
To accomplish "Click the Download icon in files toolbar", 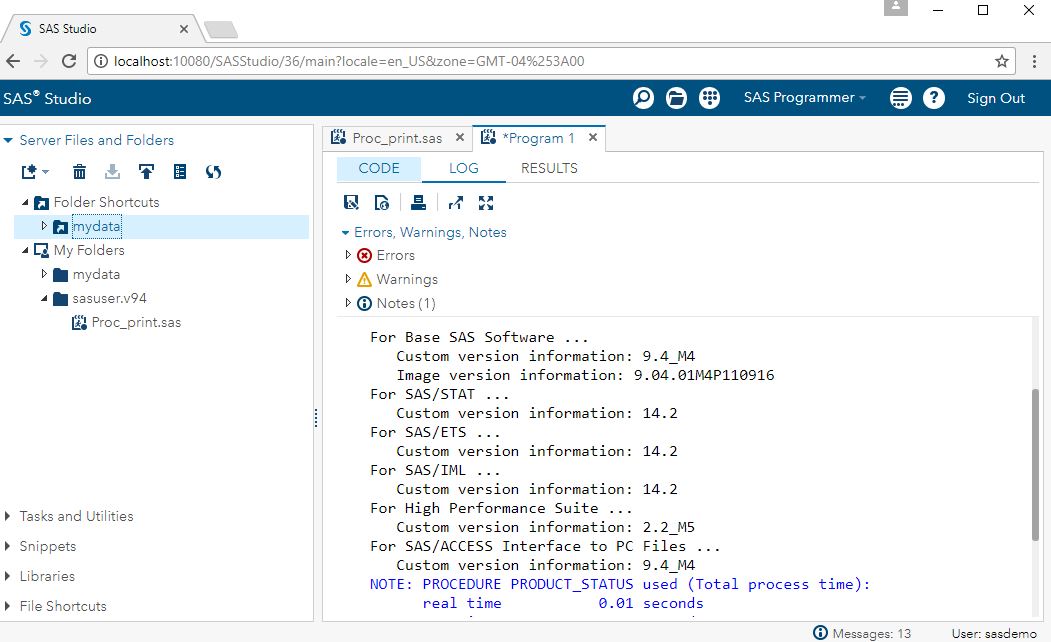I will coord(113,172).
